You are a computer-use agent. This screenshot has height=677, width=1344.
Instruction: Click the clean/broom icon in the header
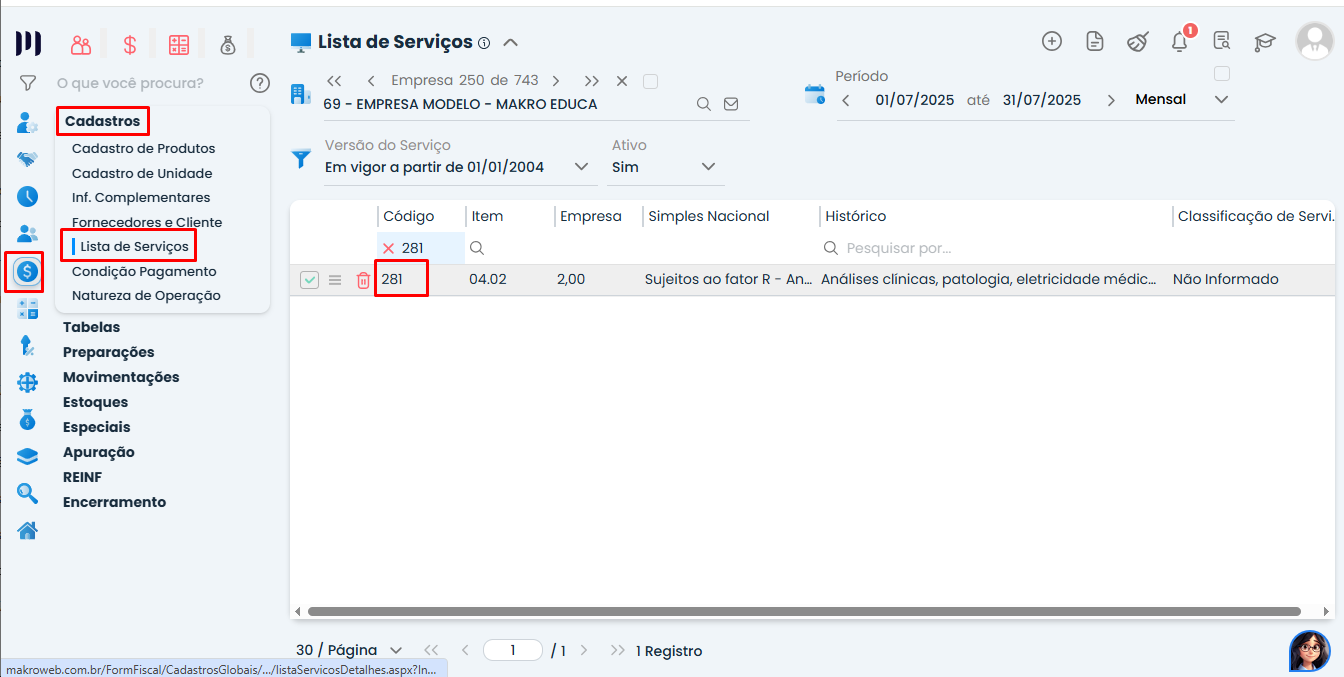tap(1138, 42)
